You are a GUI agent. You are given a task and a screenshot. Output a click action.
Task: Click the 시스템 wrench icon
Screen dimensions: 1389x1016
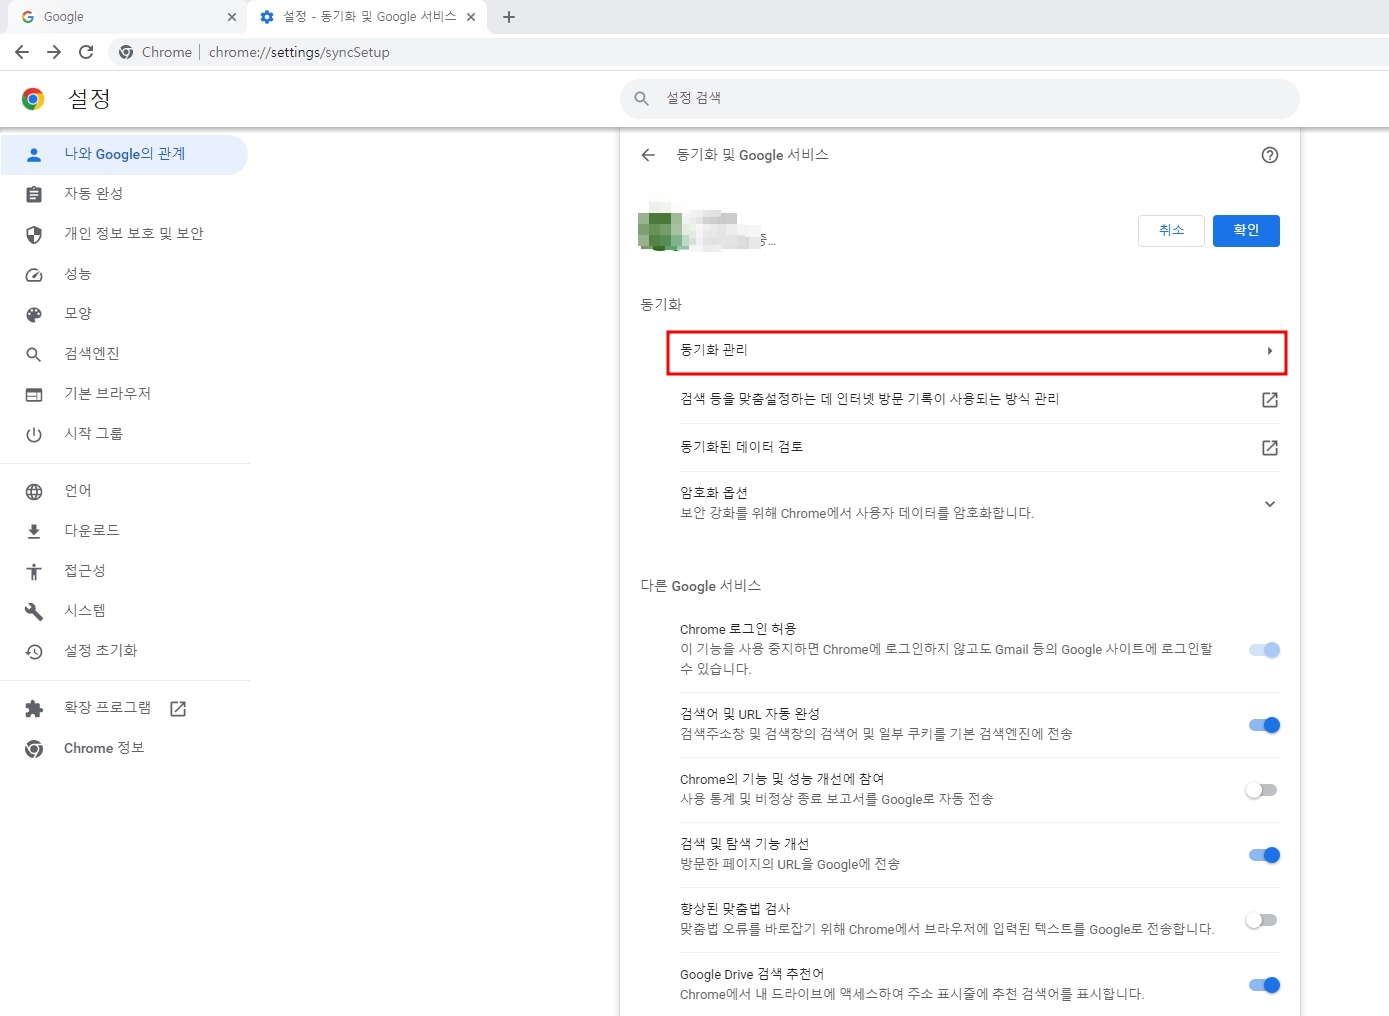[x=34, y=611]
